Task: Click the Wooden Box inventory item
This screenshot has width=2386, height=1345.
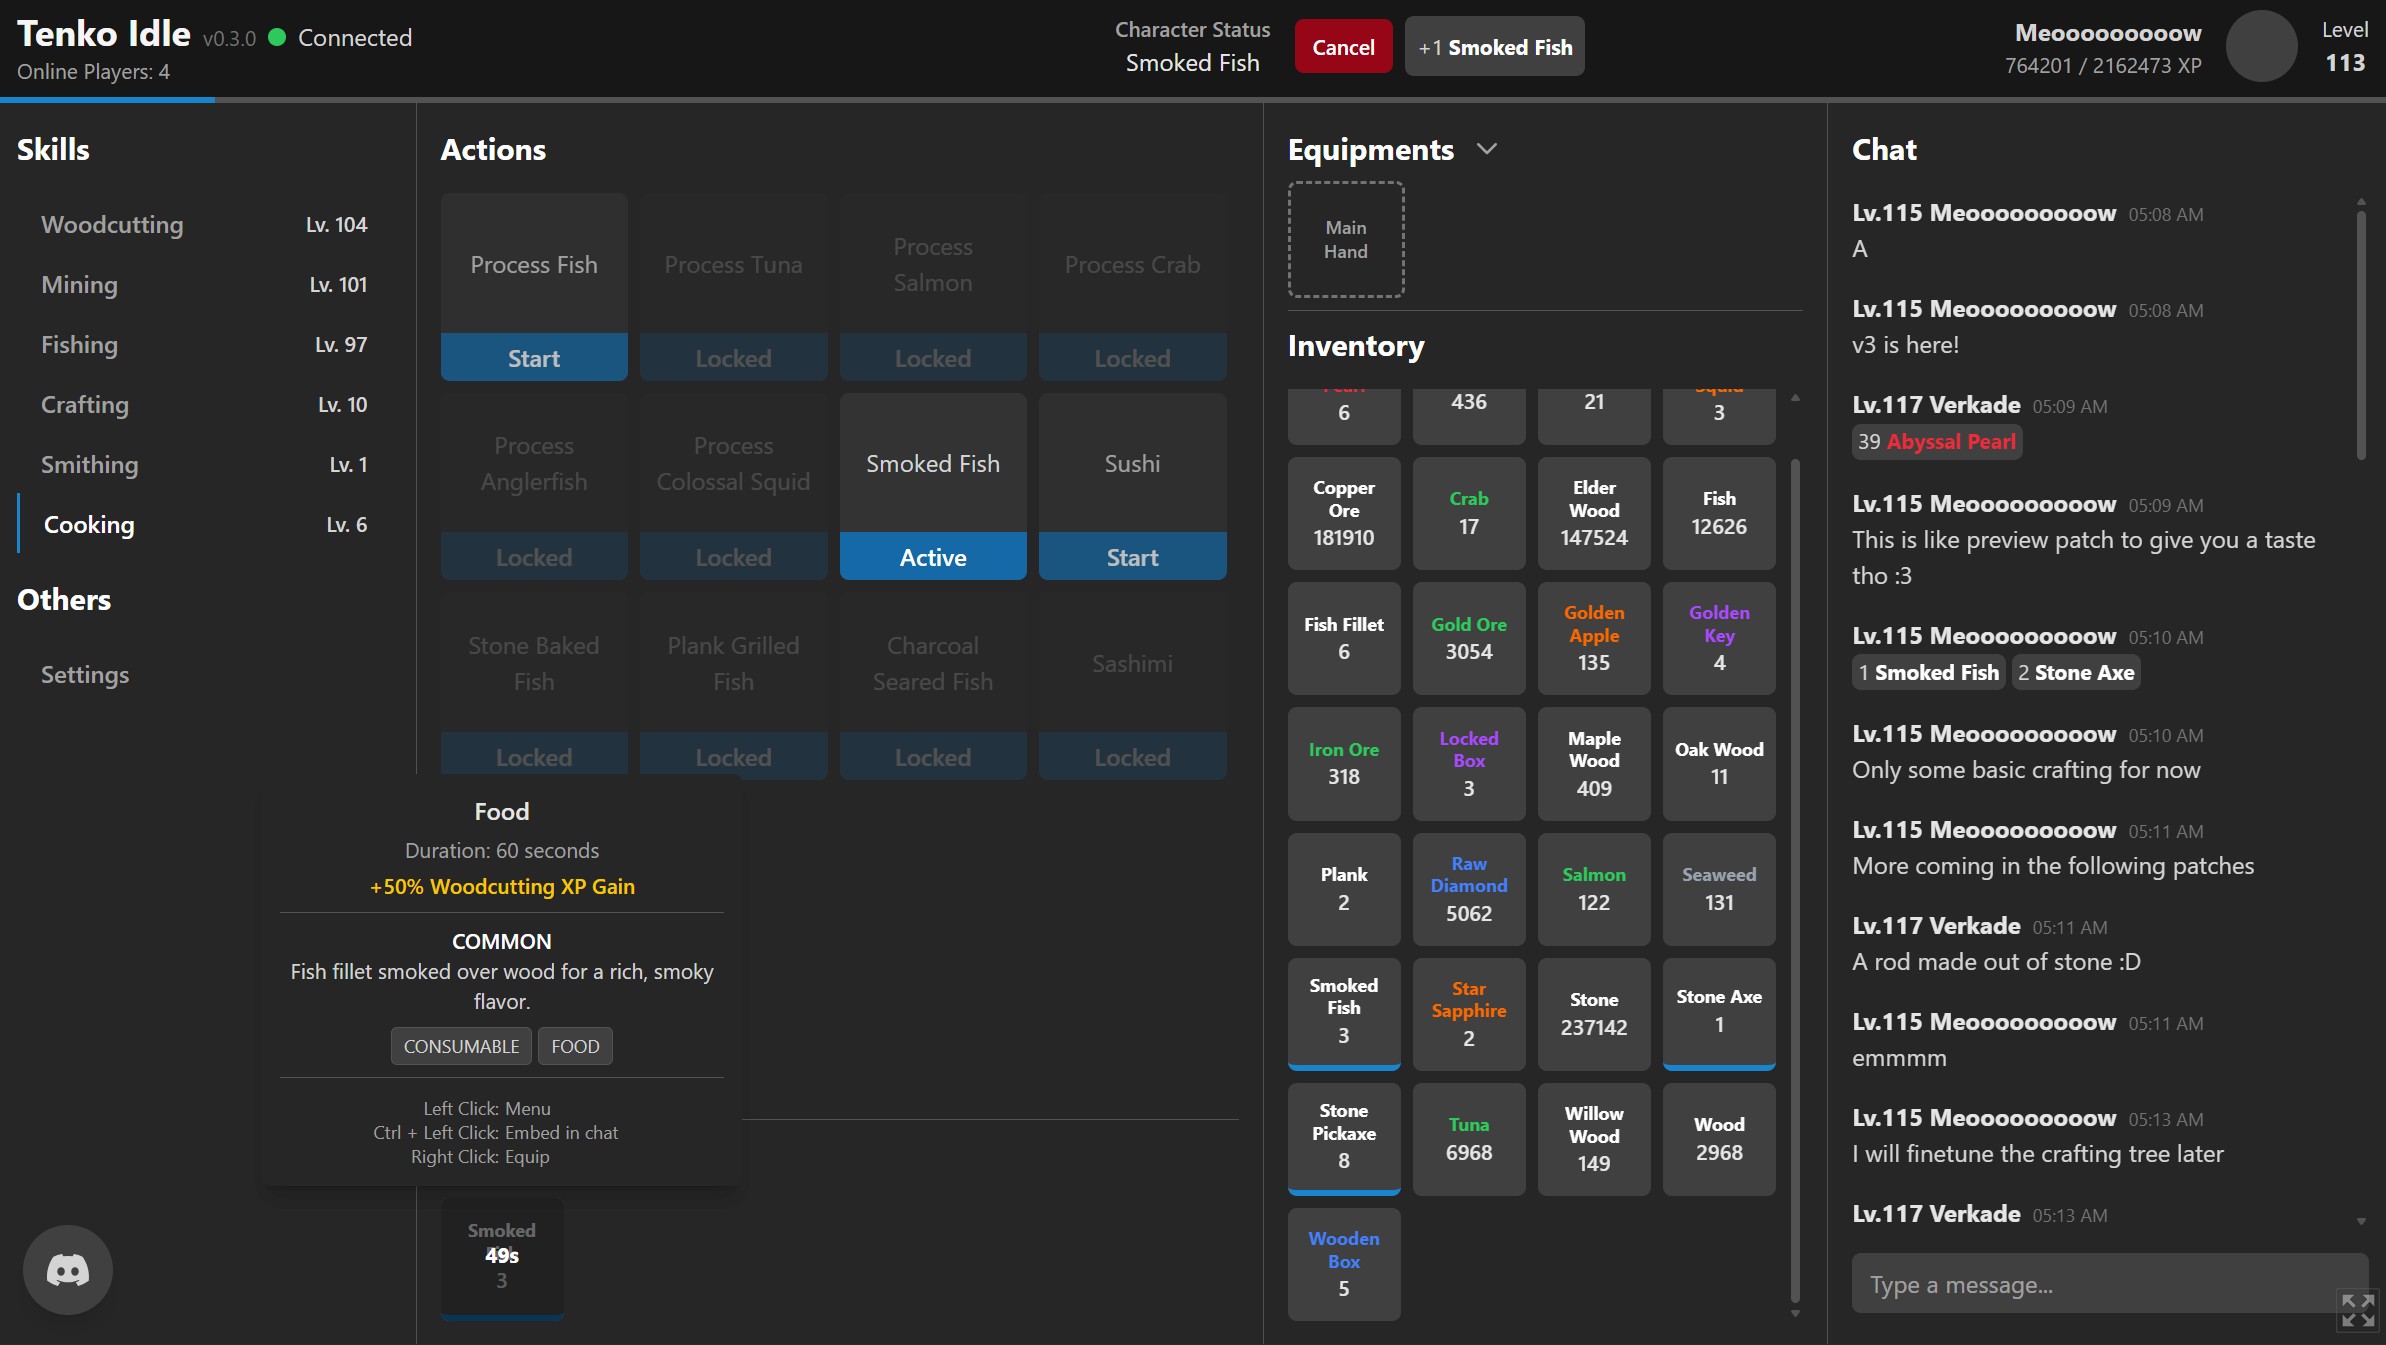Action: coord(1343,1262)
